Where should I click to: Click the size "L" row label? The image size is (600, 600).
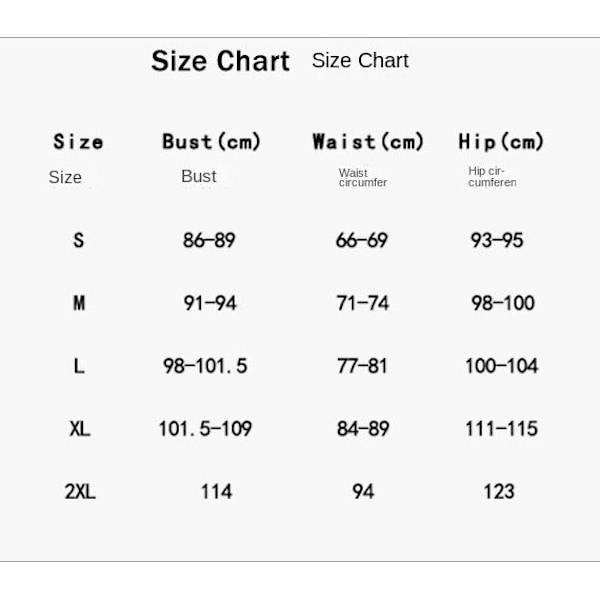[79, 366]
